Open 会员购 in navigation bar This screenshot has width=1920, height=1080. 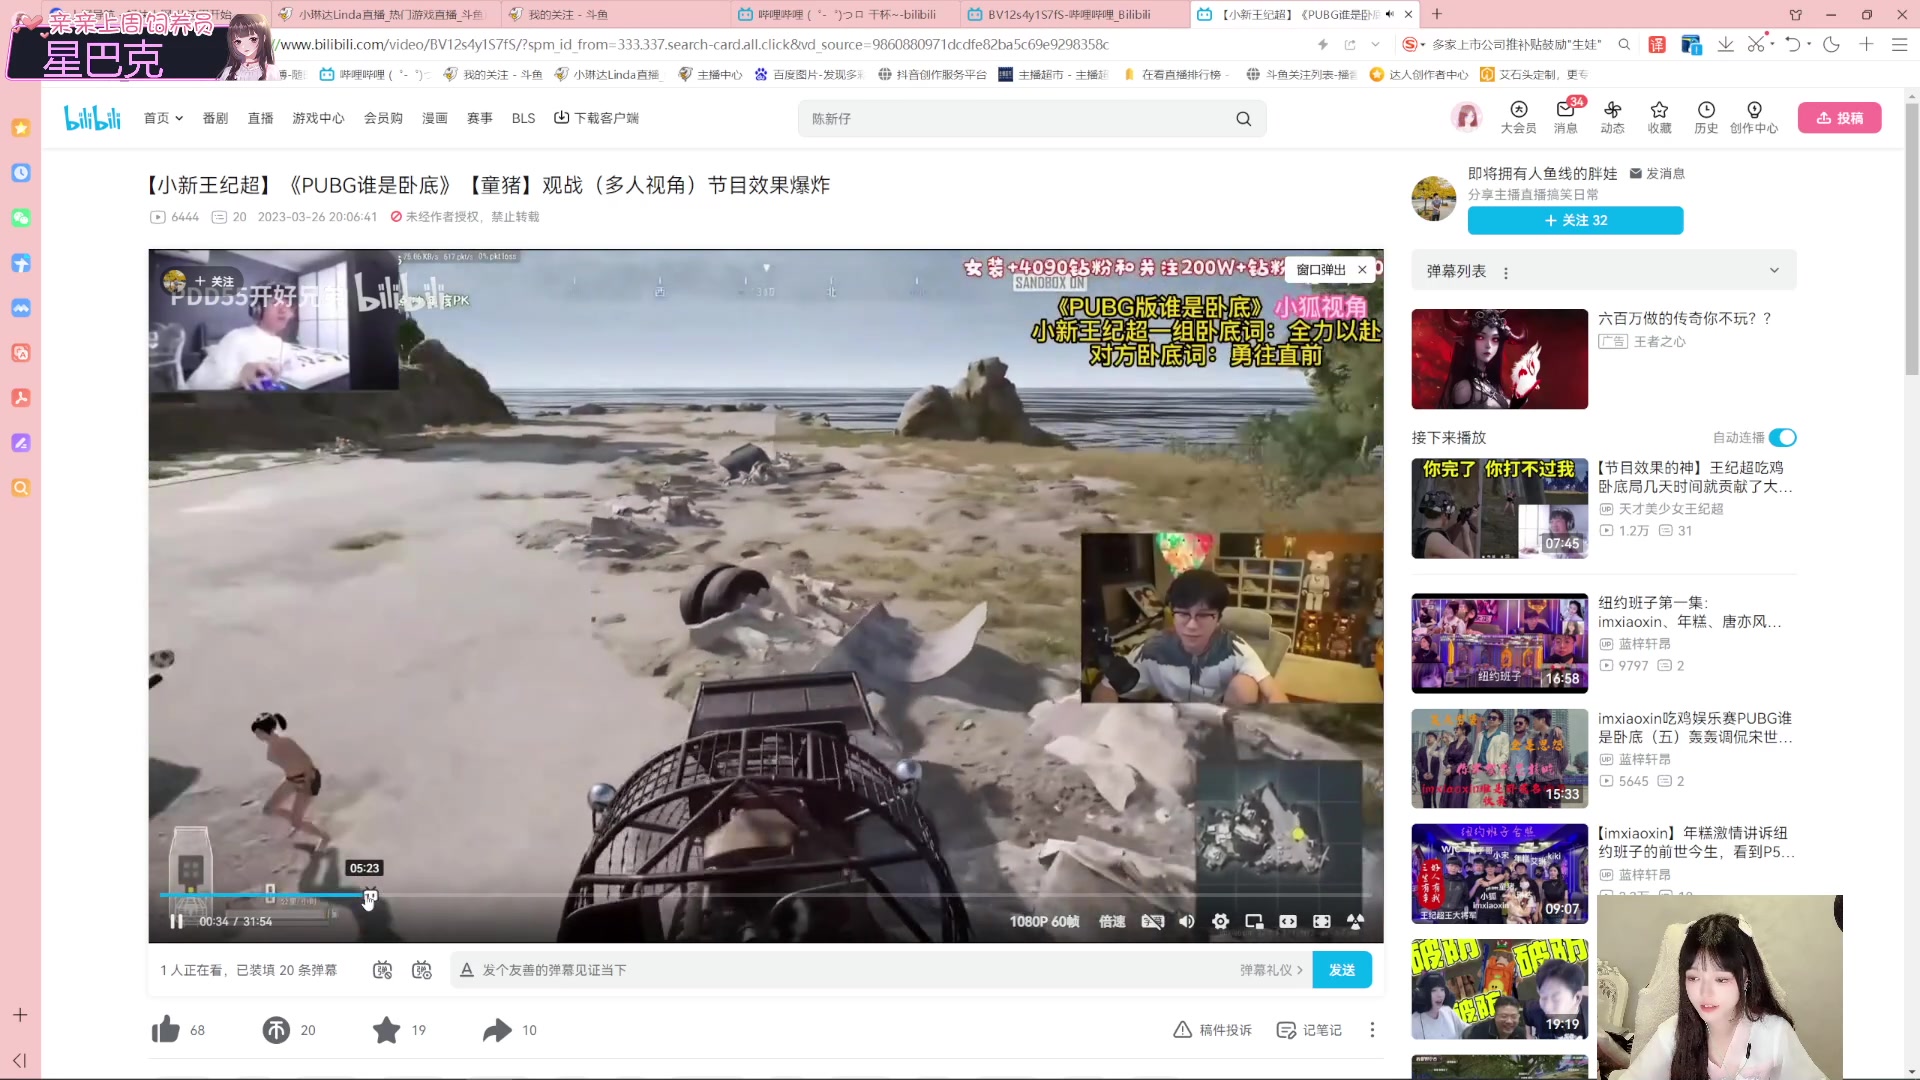383,118
